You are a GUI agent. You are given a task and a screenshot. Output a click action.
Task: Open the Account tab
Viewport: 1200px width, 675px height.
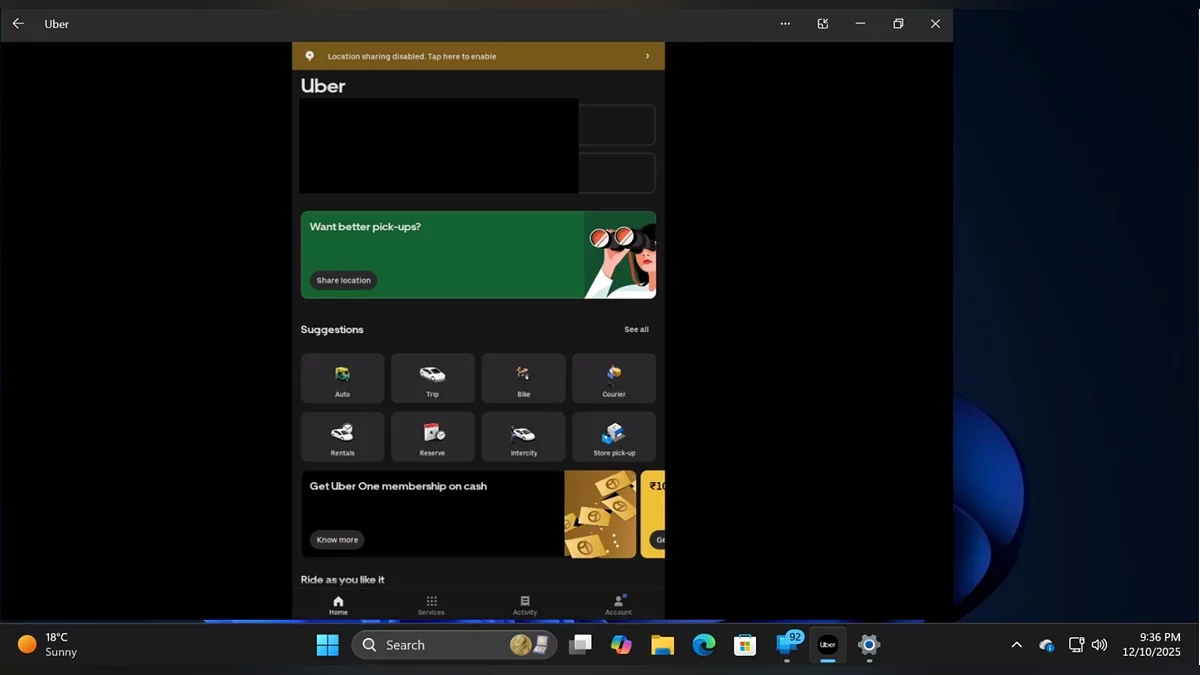tap(618, 605)
